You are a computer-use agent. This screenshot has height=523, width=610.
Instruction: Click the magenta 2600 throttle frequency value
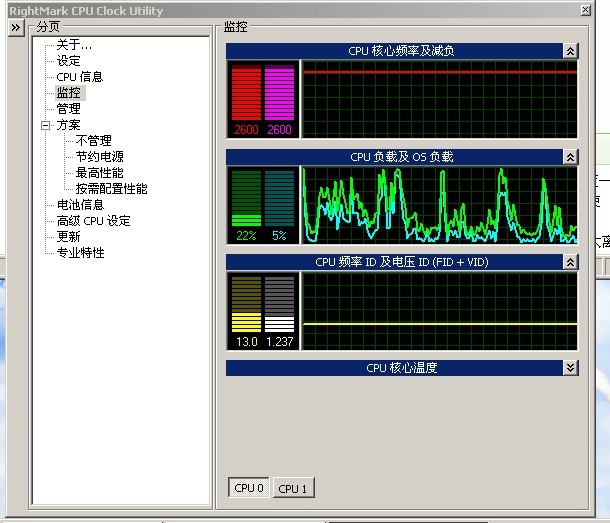click(279, 130)
